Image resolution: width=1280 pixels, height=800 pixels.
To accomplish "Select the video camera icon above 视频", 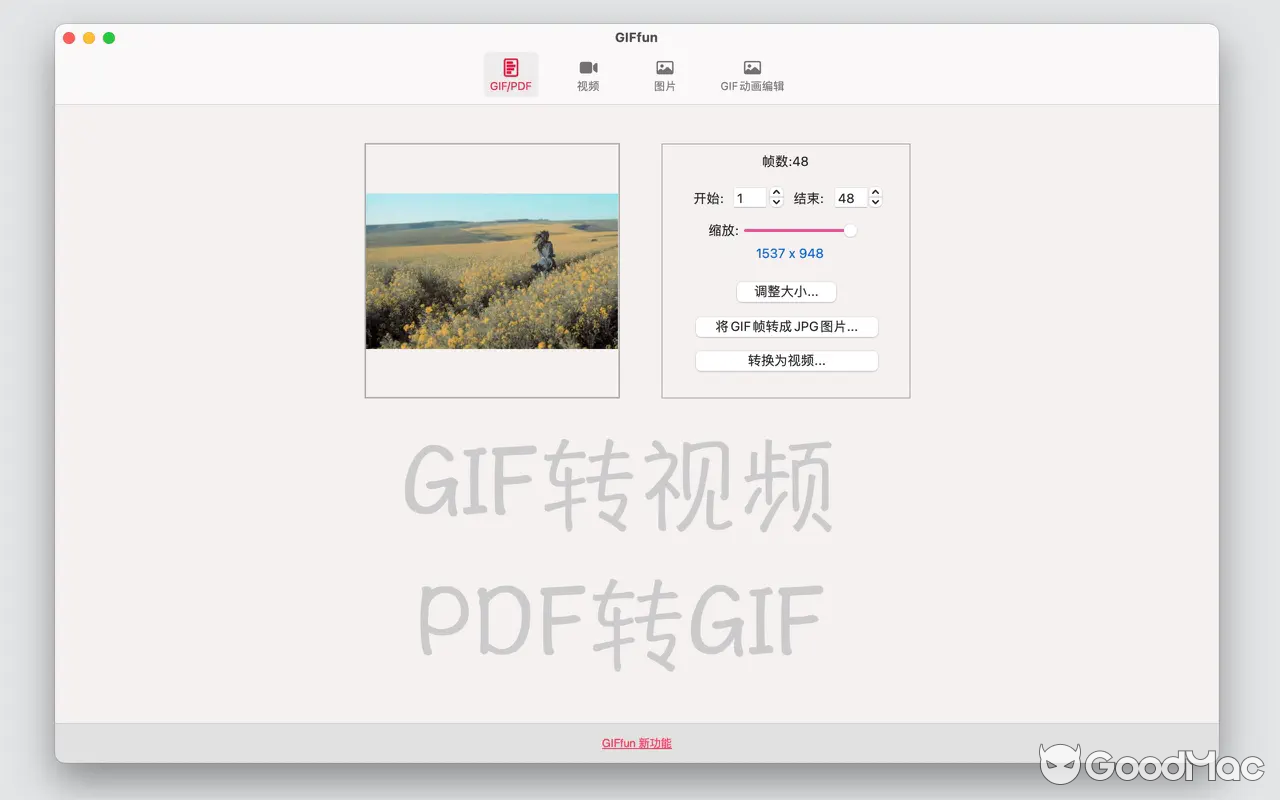I will 588,66.
